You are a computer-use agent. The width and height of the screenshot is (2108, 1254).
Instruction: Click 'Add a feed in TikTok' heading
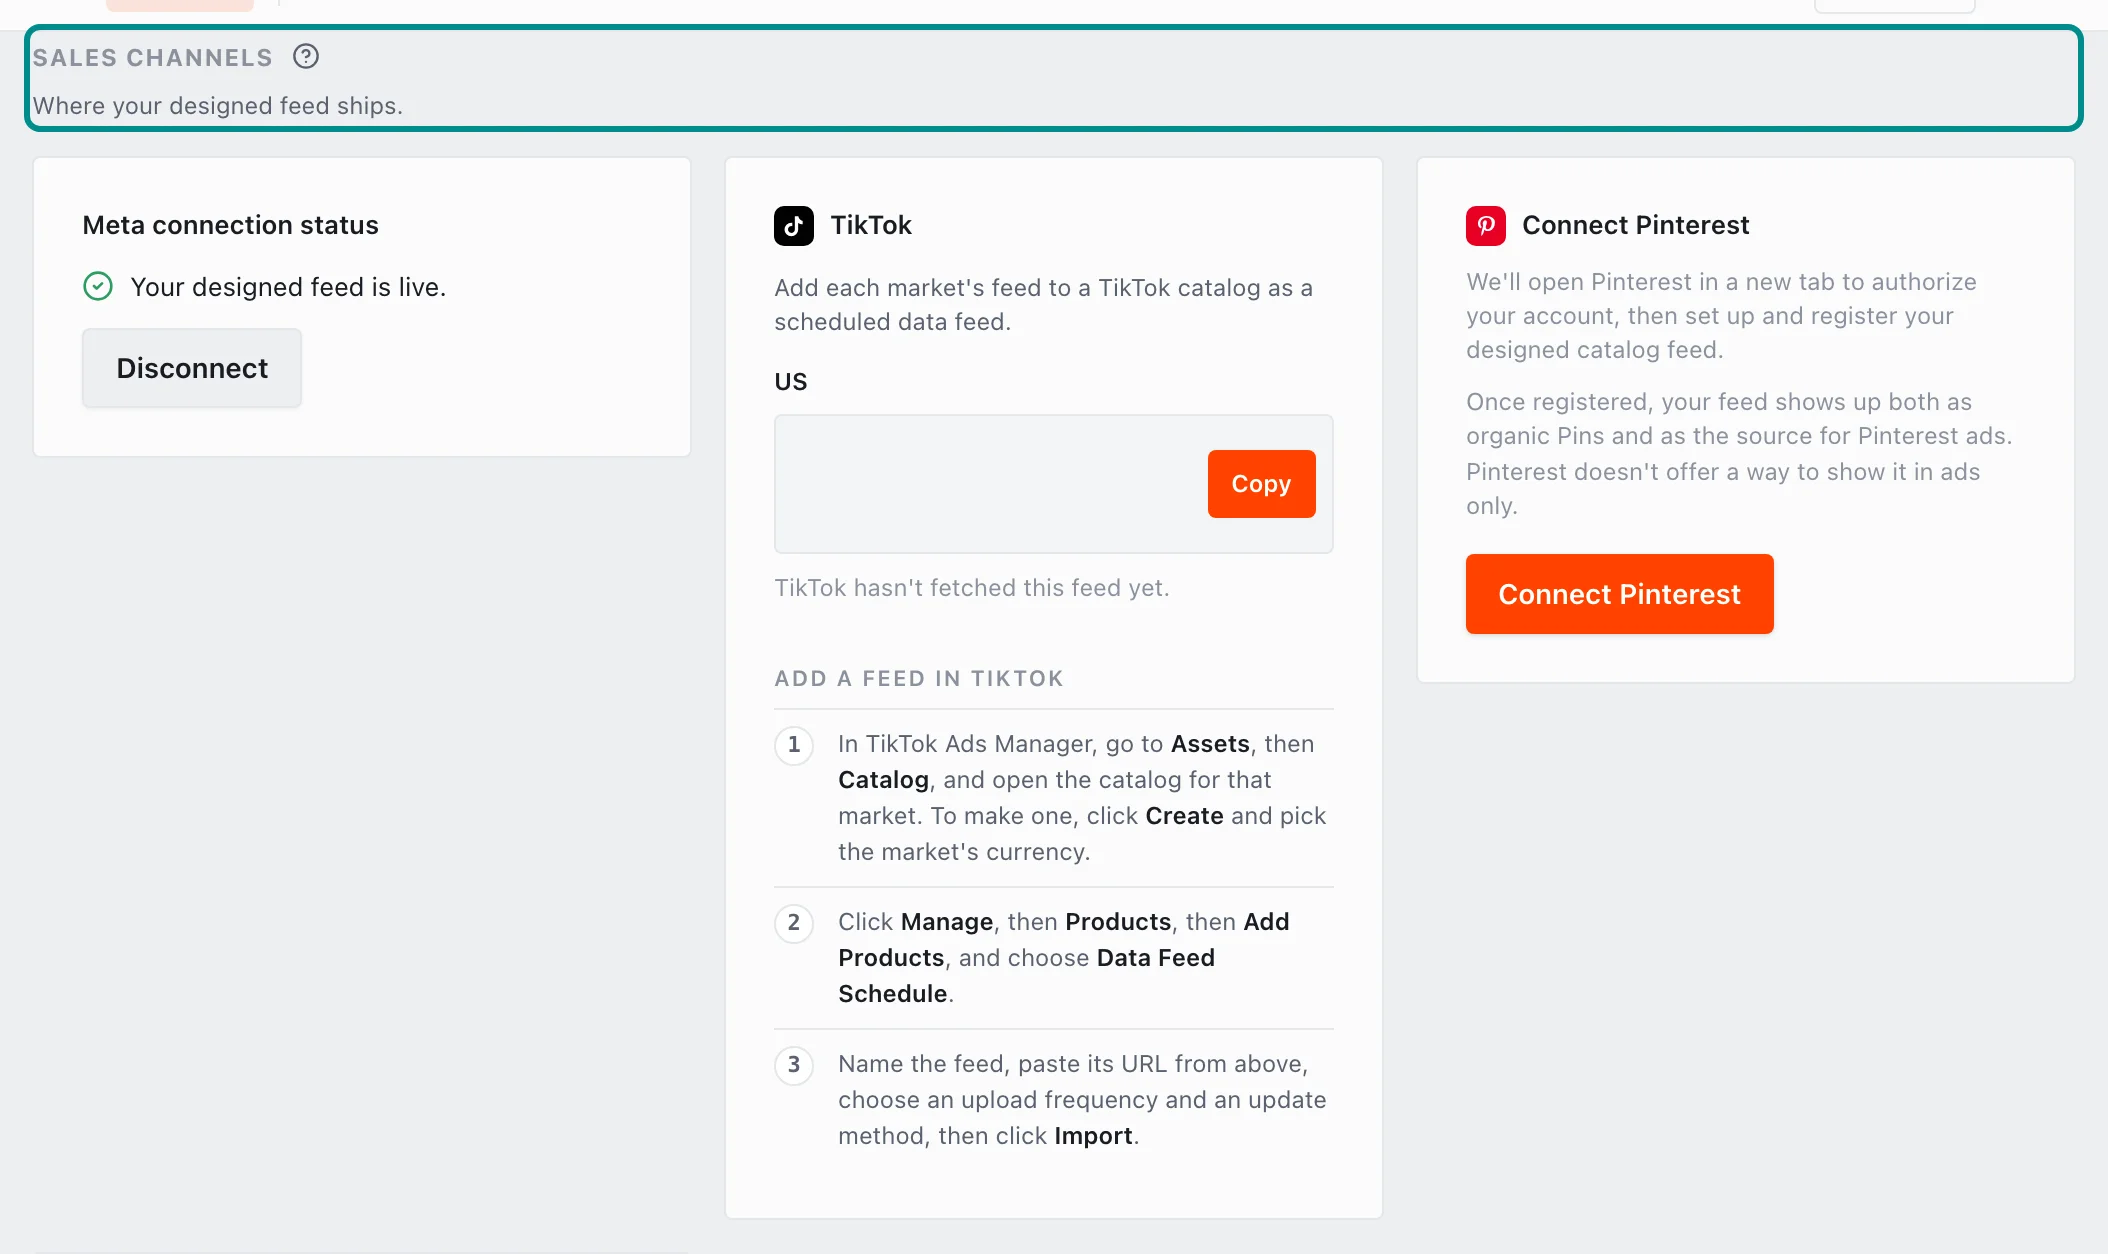(x=919, y=679)
